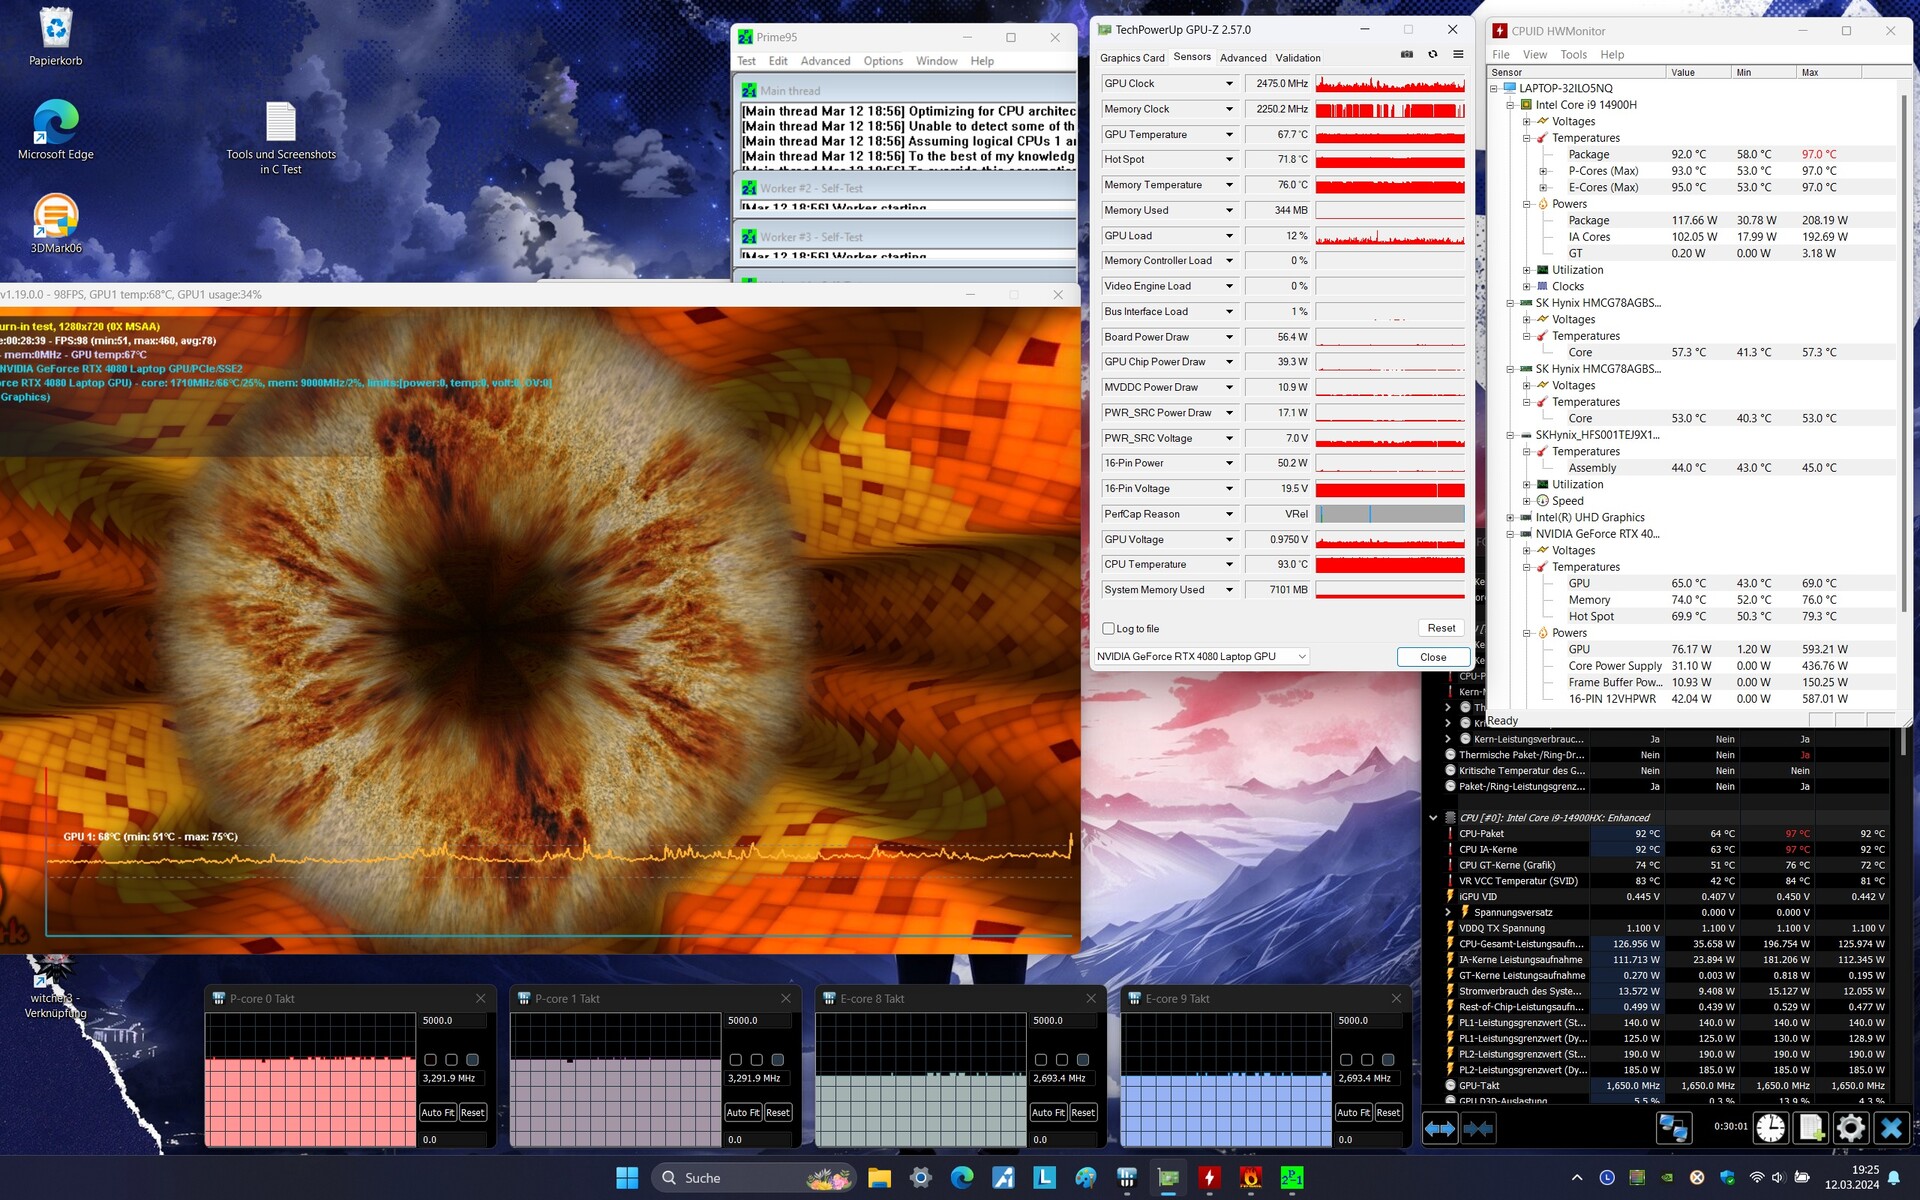Open the notifications bell icon
This screenshot has width=1920, height=1200.
point(1894,1178)
